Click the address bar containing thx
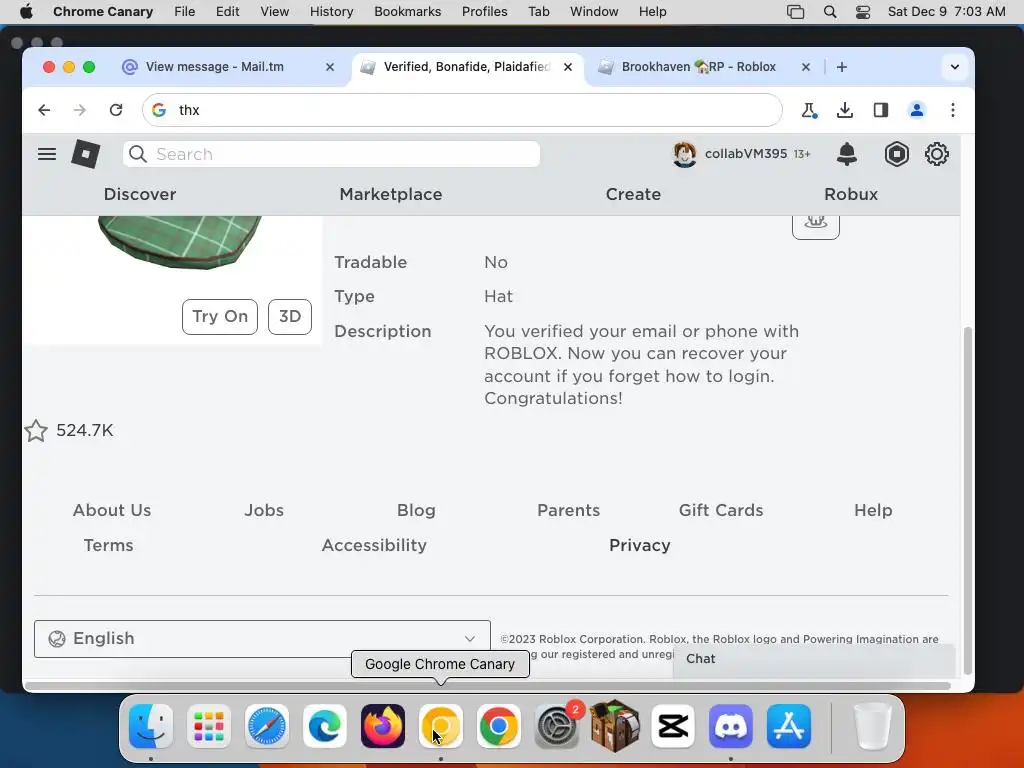 point(462,110)
